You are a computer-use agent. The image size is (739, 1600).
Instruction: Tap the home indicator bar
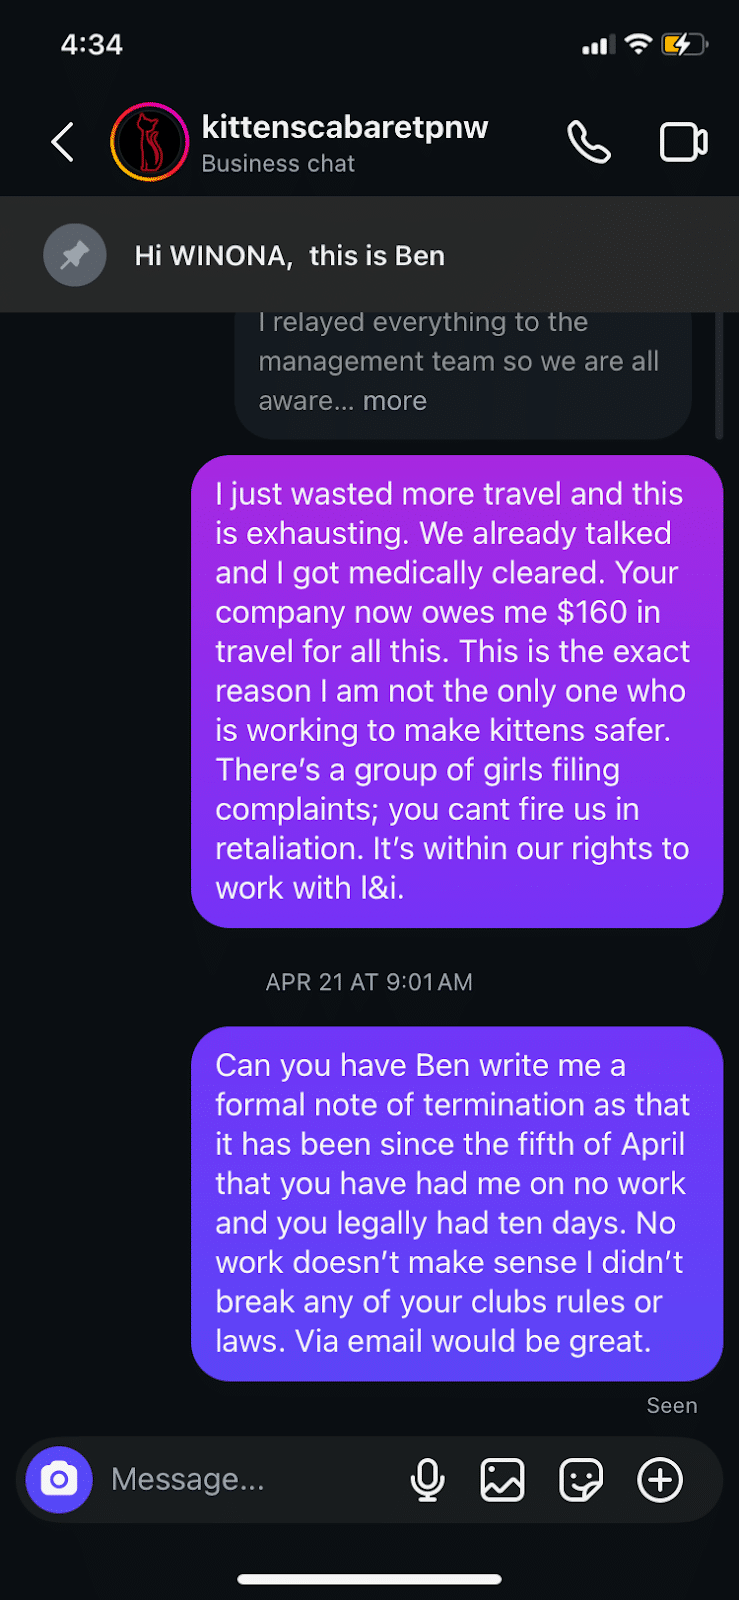(369, 1580)
